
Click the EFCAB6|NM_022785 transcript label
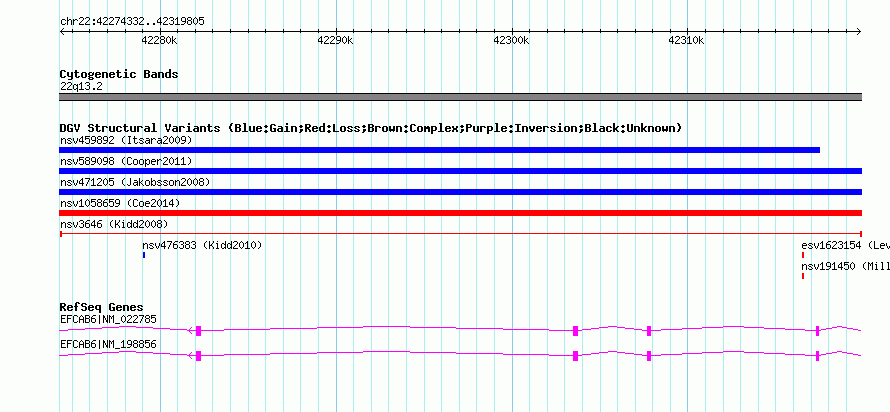[108, 319]
